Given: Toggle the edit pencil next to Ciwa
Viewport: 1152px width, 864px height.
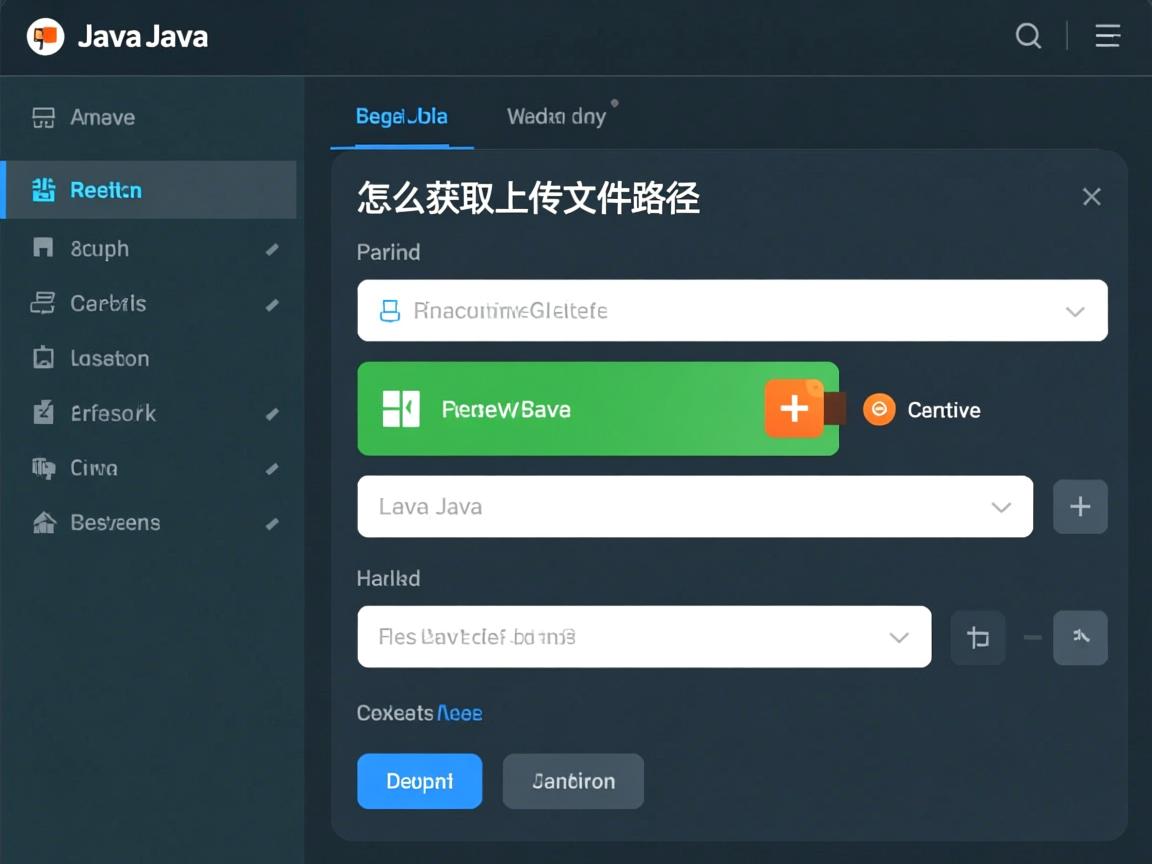Looking at the screenshot, I should tap(273, 468).
